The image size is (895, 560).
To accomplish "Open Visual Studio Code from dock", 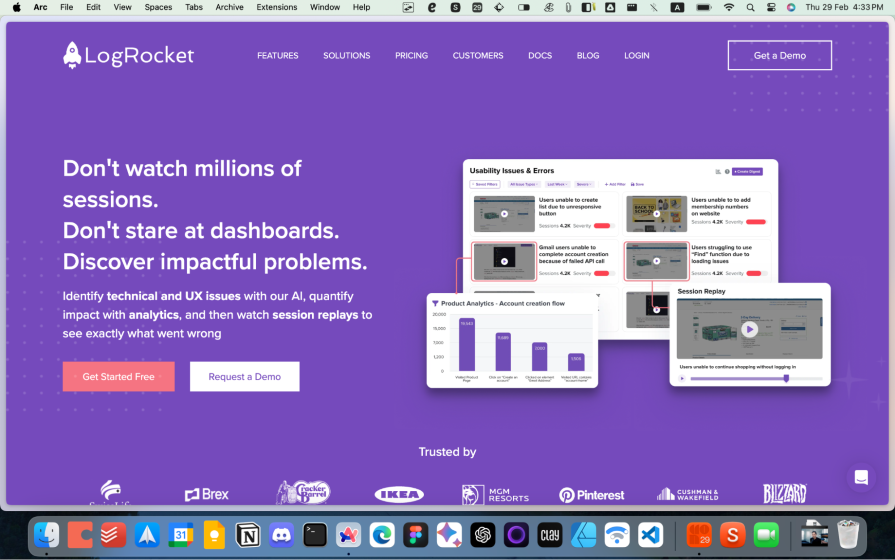I will (651, 535).
